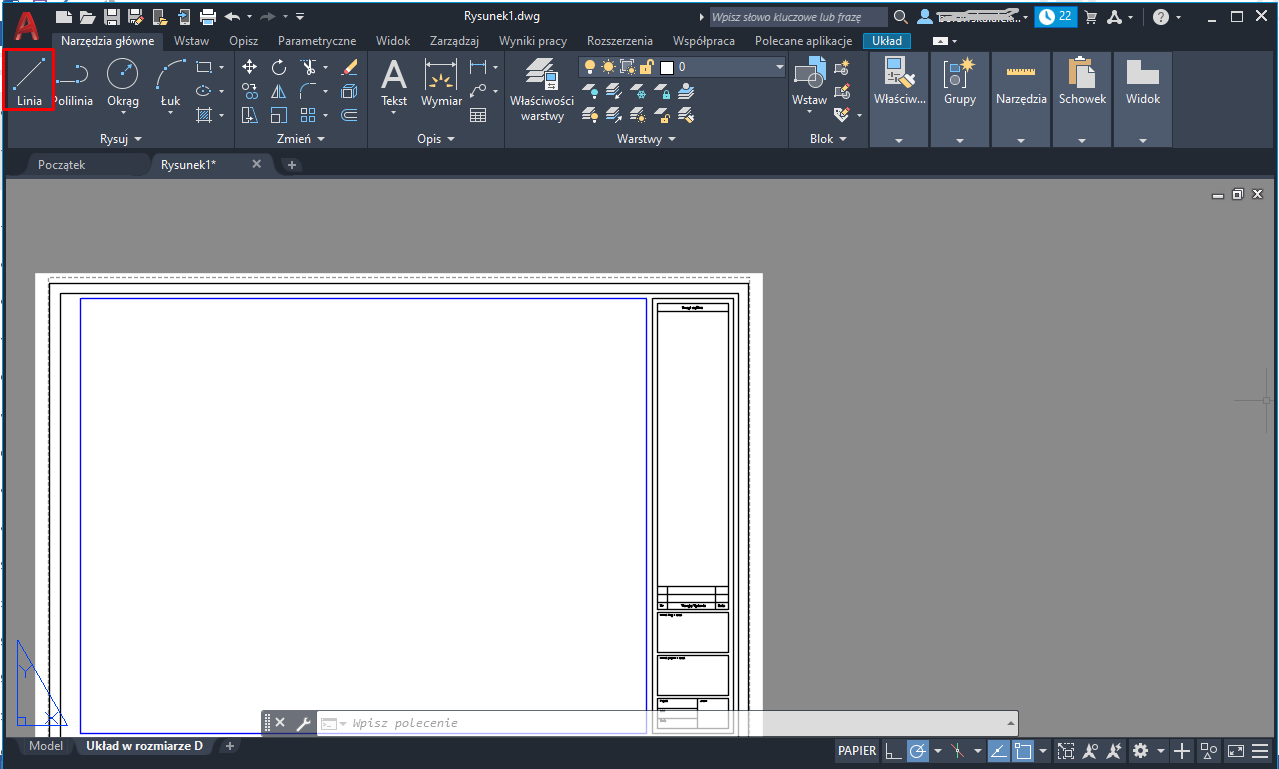
Task: Switch to the Początek file tab
Action: click(x=62, y=165)
